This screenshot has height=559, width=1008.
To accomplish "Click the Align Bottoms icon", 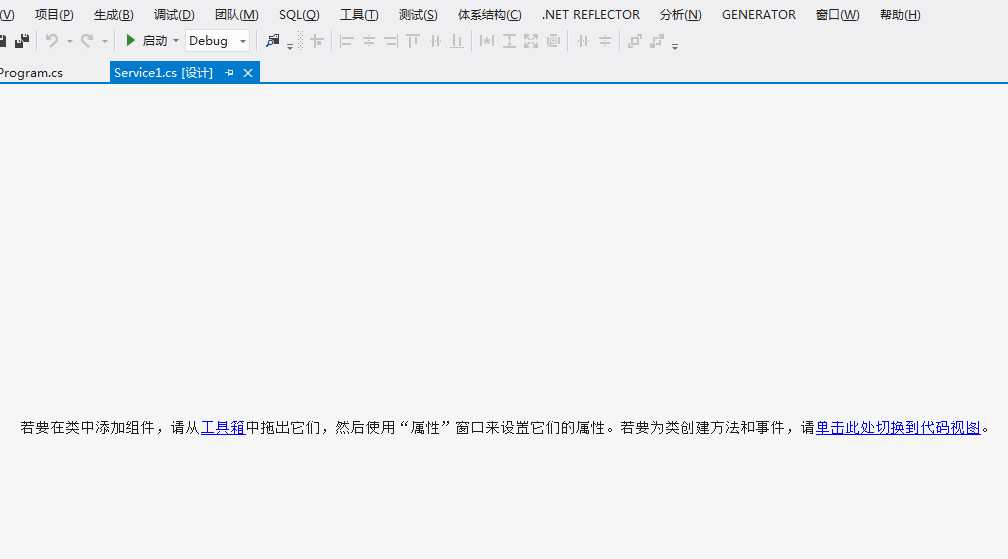I will pyautogui.click(x=456, y=41).
